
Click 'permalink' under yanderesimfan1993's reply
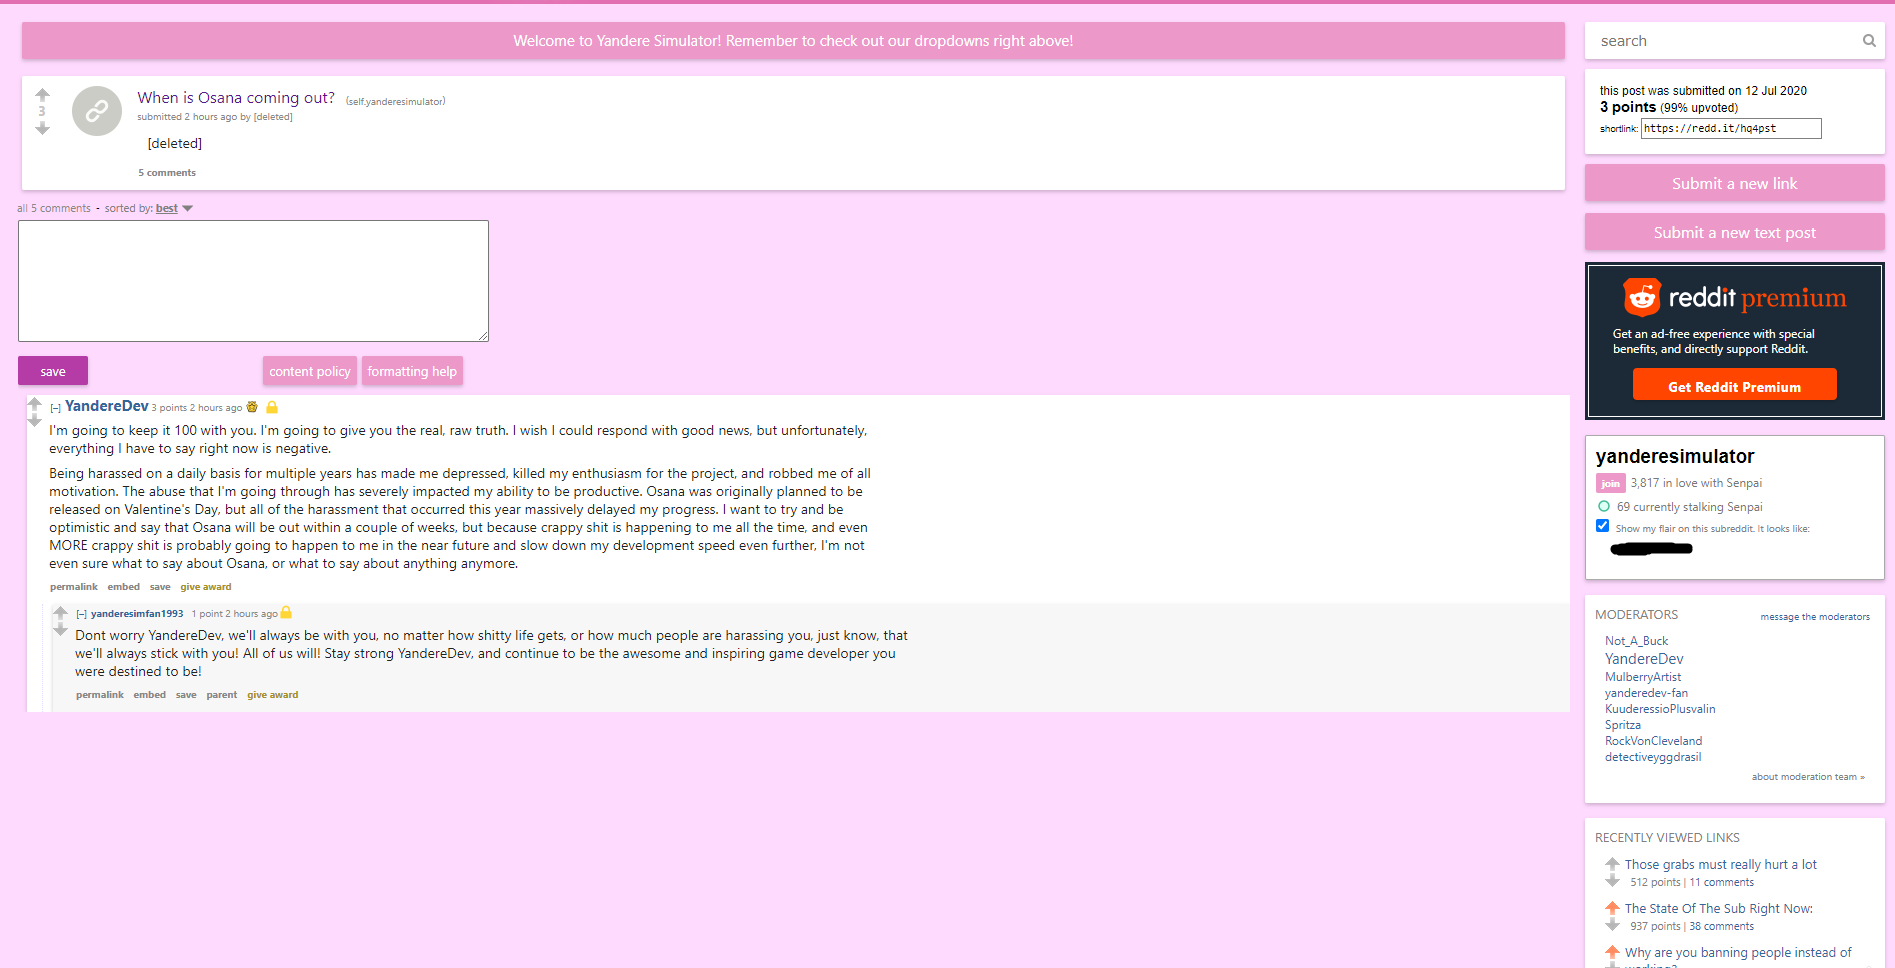(x=100, y=695)
